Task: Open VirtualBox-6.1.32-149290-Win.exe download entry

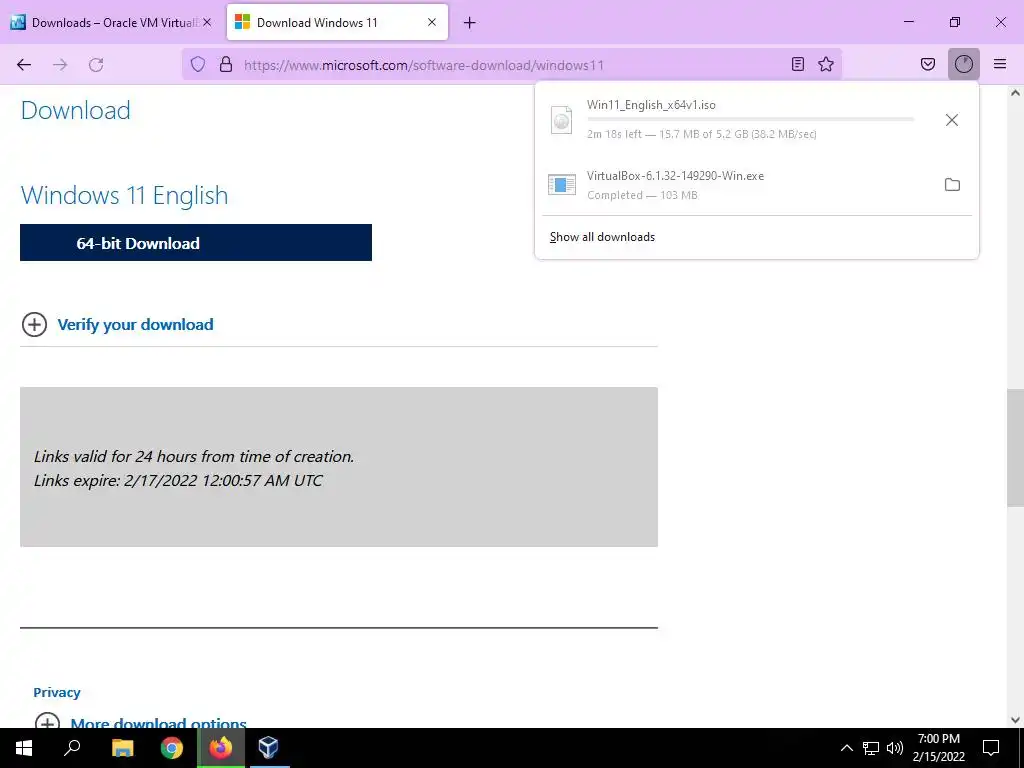Action: click(x=737, y=185)
